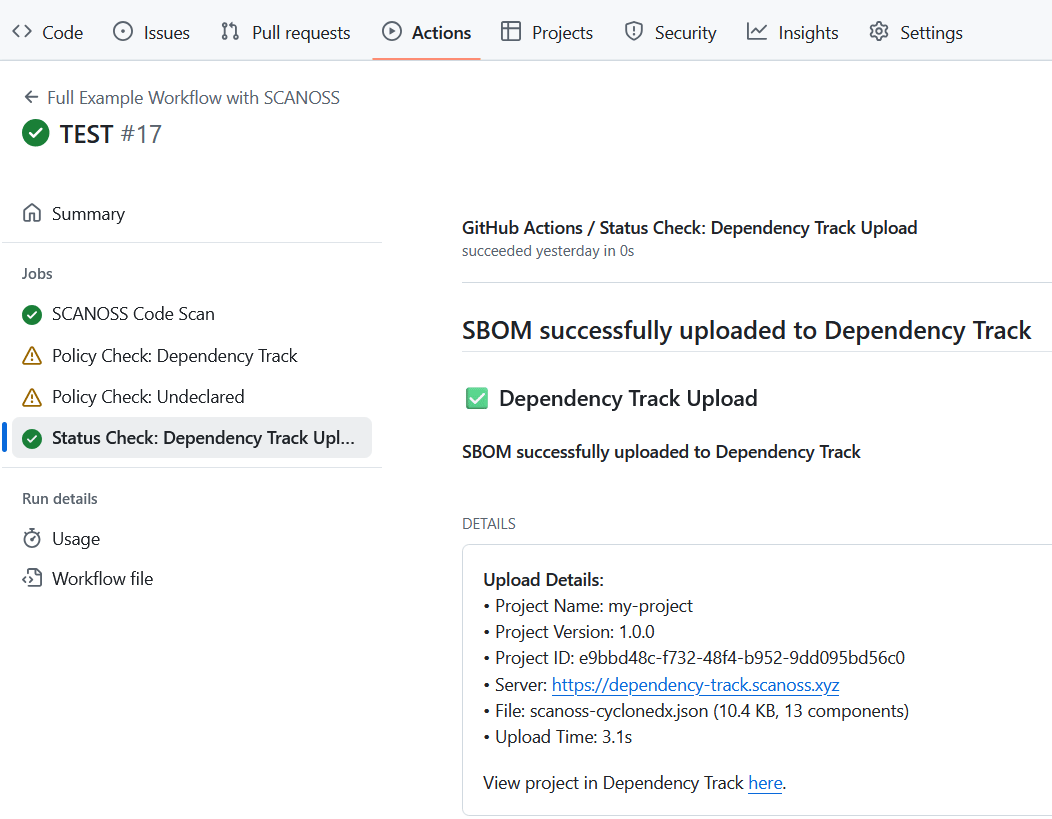Viewport: 1052px width, 819px height.
Task: Click the Issues circle icon
Action: tap(123, 32)
